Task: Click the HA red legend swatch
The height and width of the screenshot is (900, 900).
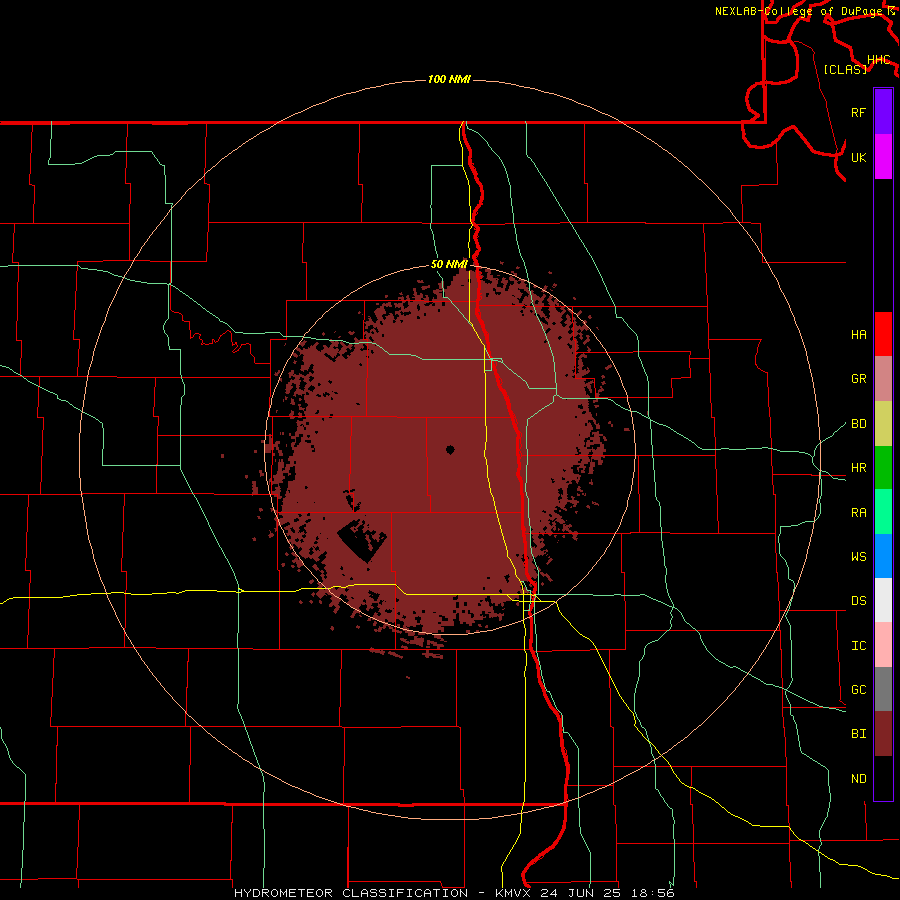Action: pos(883,334)
